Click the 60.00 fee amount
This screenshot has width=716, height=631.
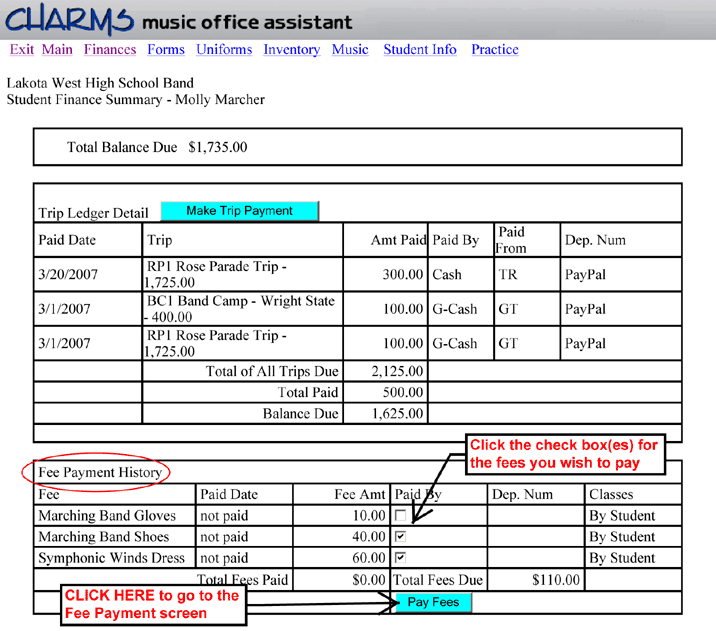pyautogui.click(x=369, y=557)
